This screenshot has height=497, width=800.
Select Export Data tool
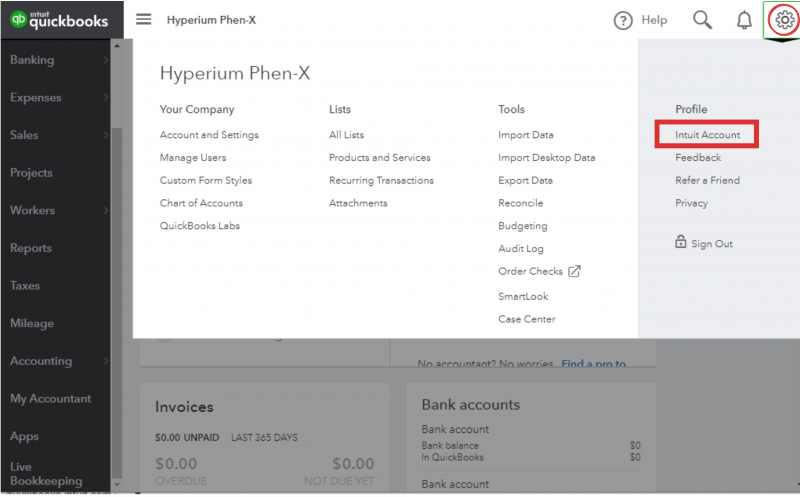point(526,180)
